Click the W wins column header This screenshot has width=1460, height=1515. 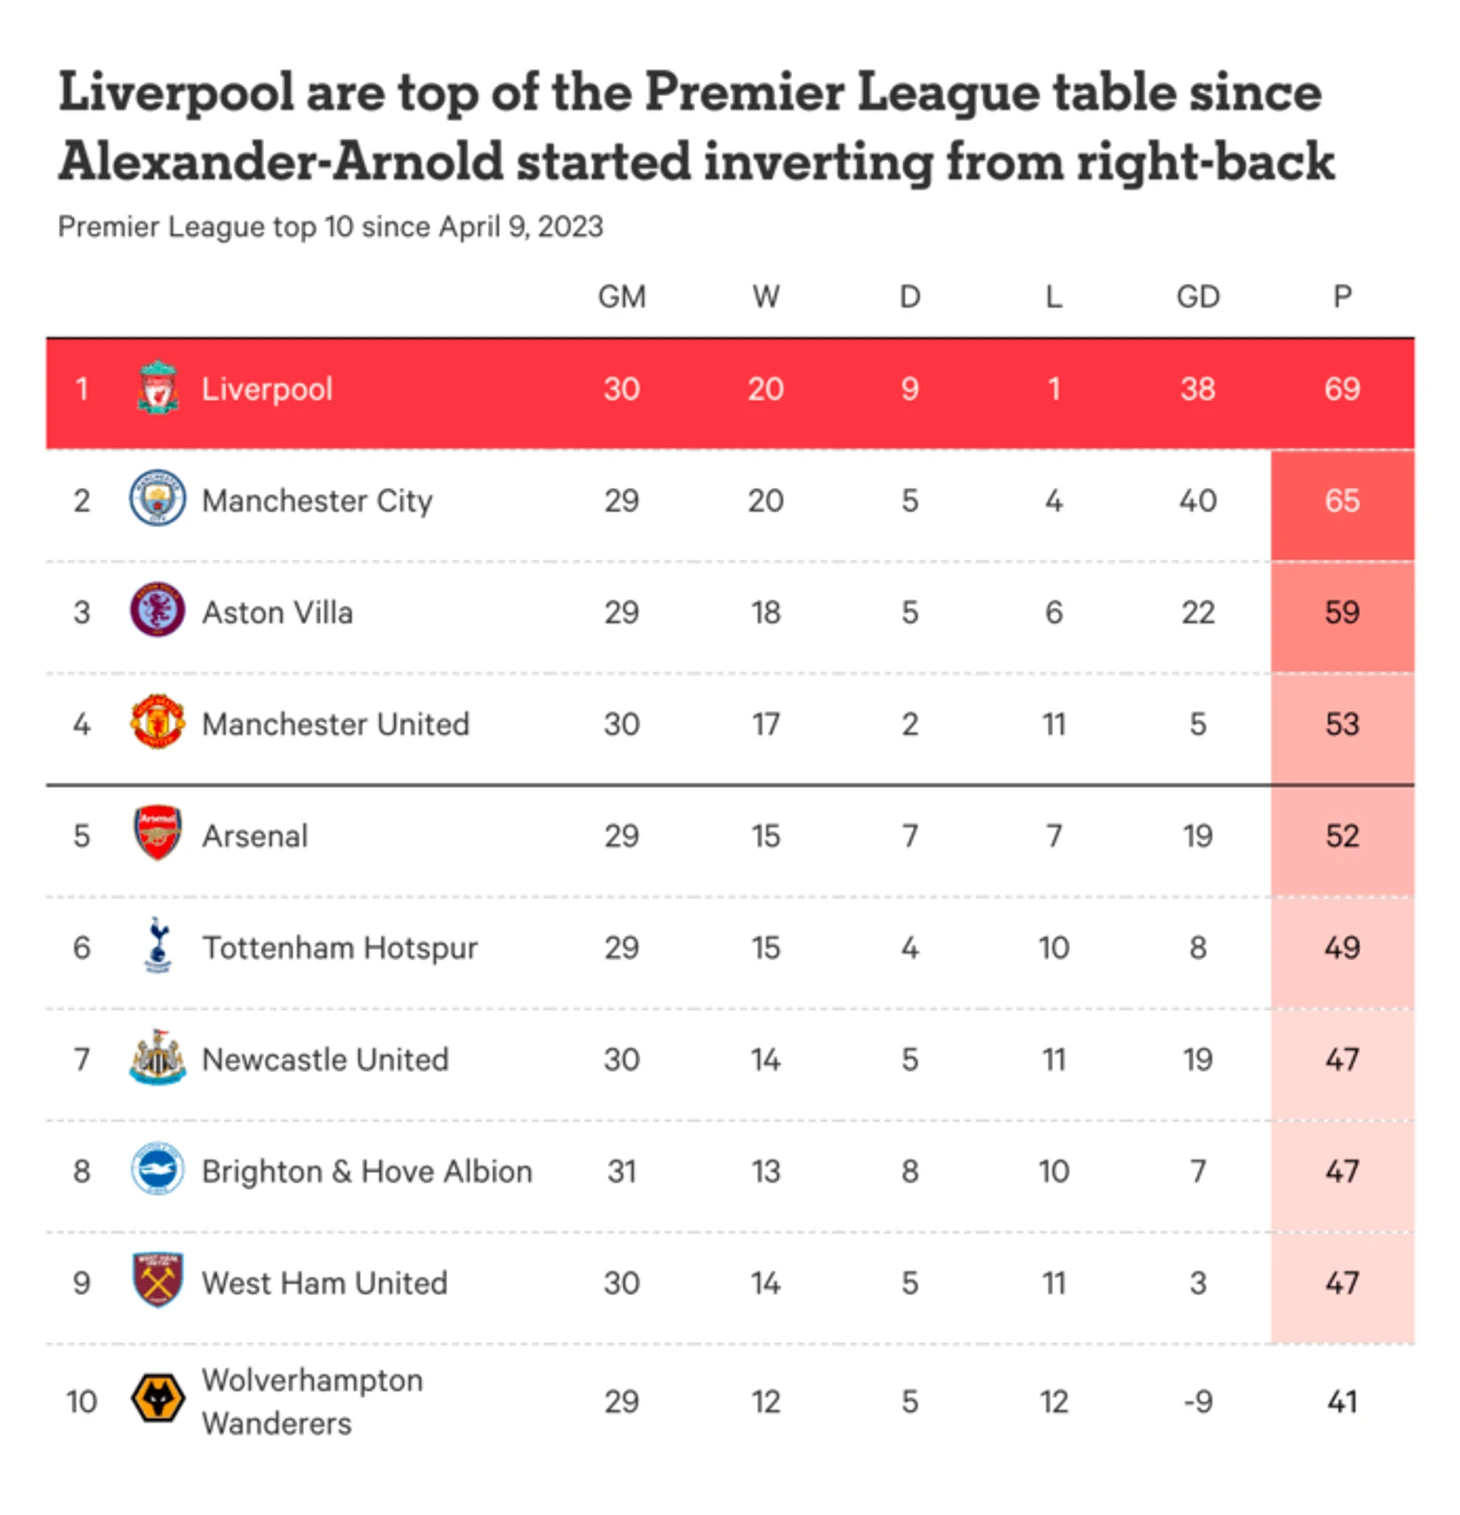point(765,297)
